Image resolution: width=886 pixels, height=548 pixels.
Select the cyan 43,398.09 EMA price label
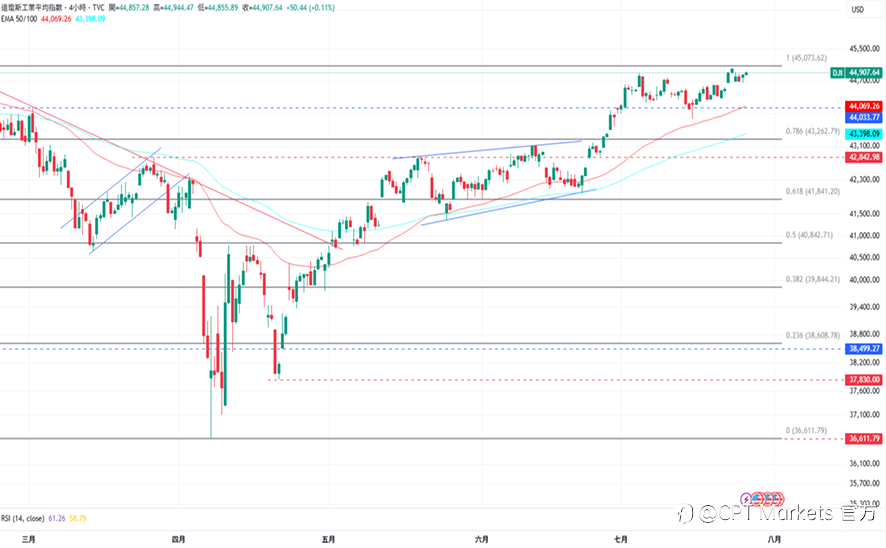[863, 134]
